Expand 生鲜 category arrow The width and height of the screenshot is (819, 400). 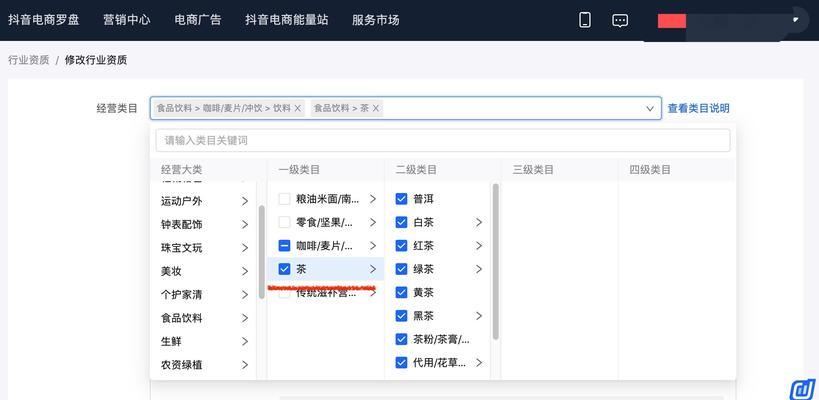(244, 342)
